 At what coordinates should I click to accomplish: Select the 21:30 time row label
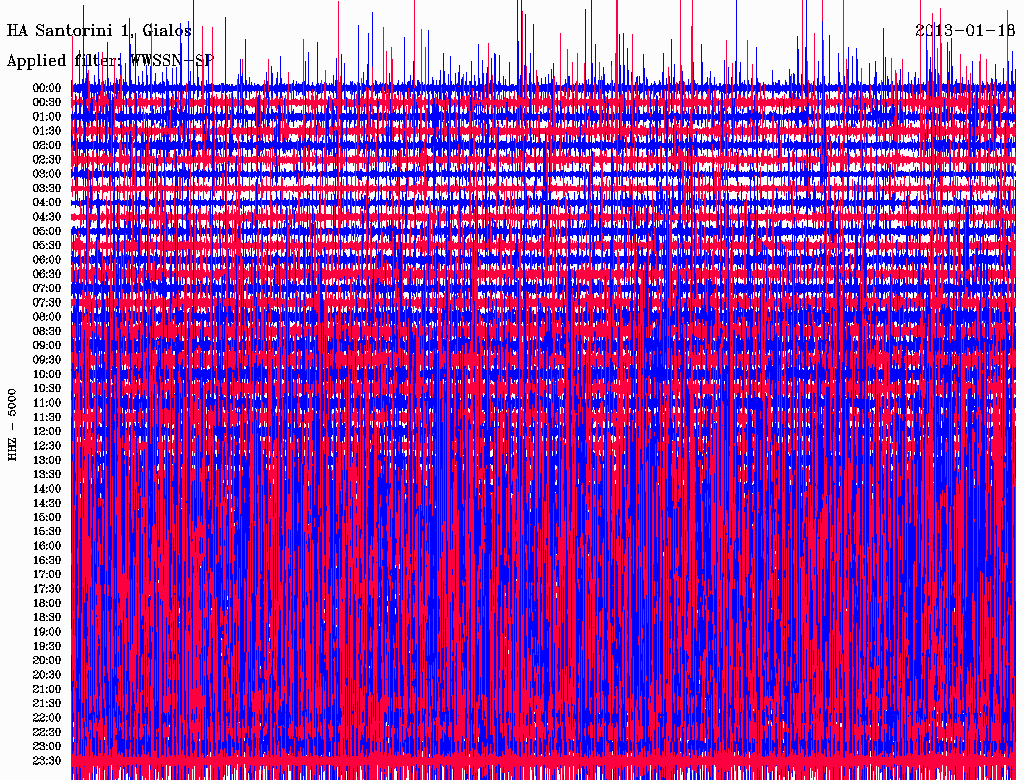(47, 704)
